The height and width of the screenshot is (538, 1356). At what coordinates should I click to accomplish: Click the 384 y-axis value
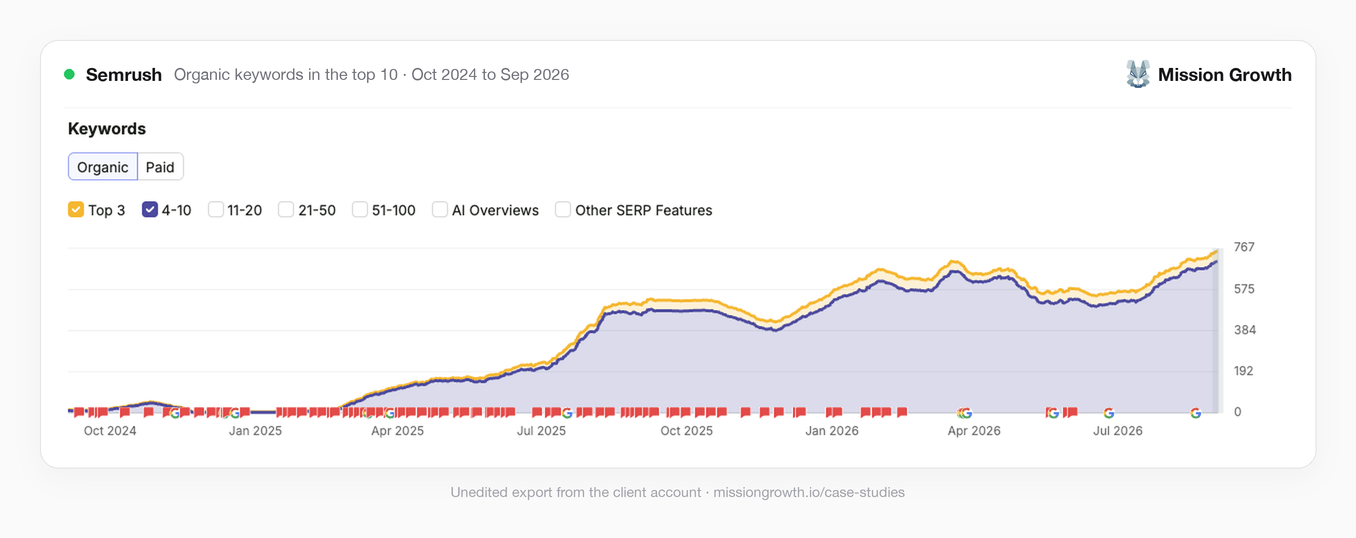tap(1244, 330)
